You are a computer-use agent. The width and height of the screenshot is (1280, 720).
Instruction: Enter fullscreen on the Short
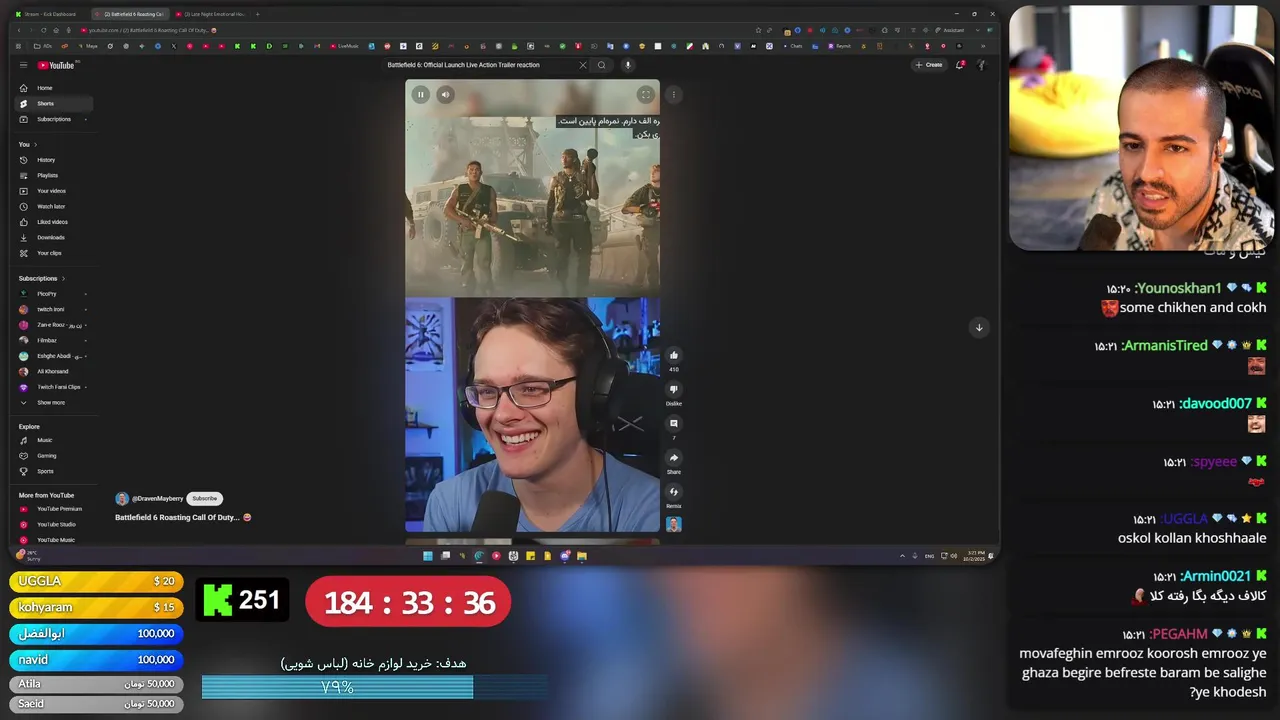click(x=645, y=95)
